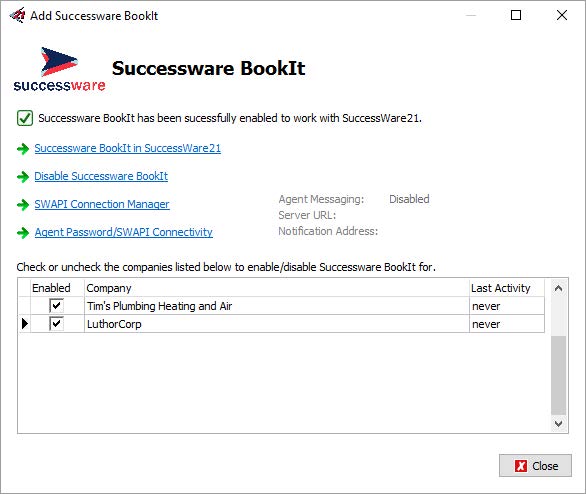
Task: Click the Disabled status value
Action: click(x=409, y=199)
